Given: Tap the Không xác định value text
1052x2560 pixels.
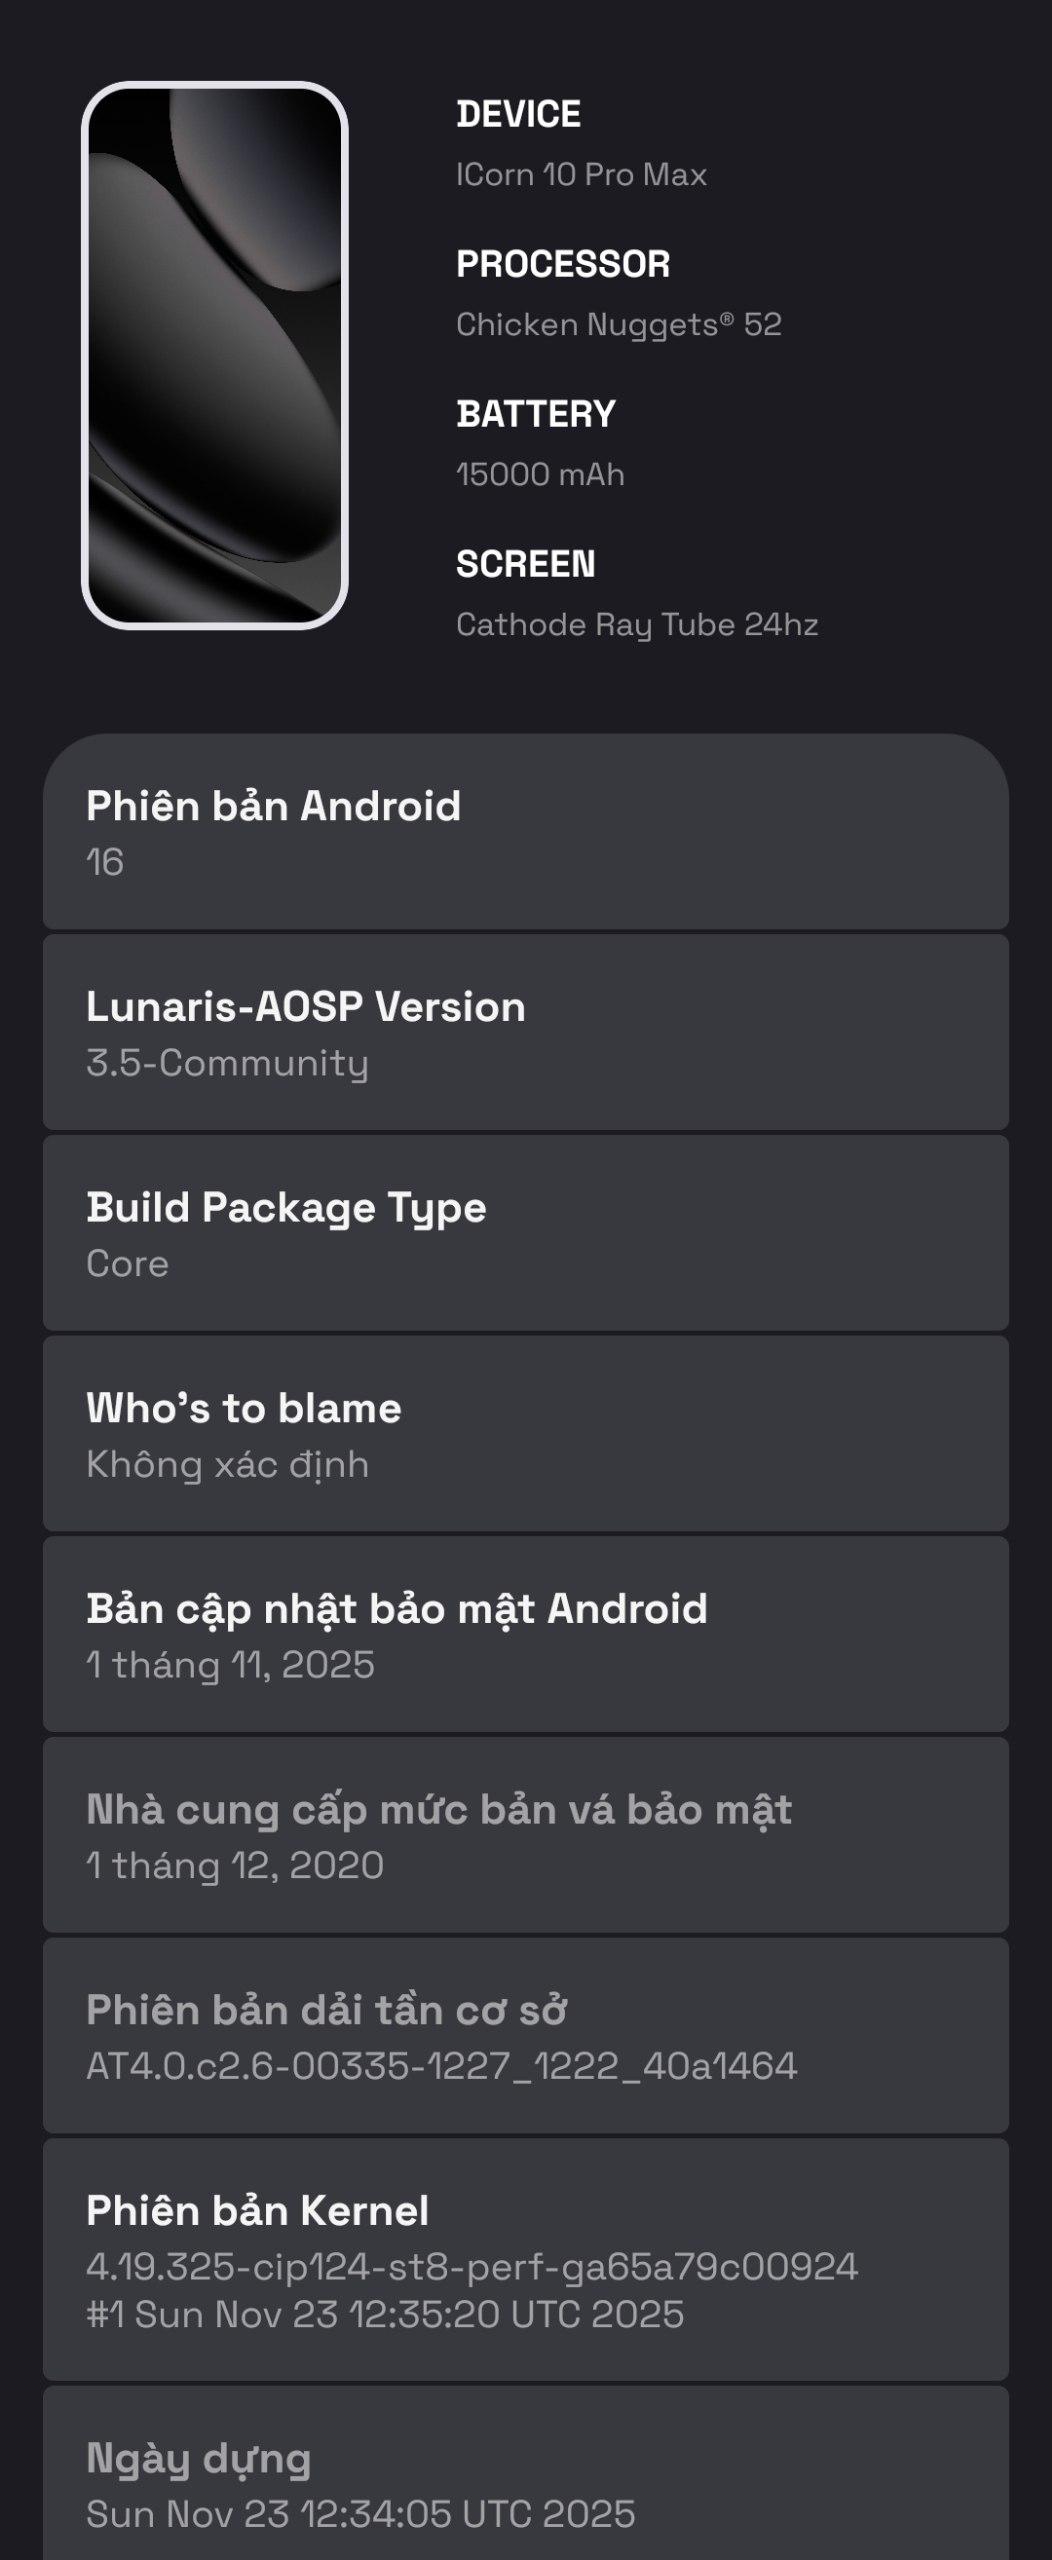Looking at the screenshot, I should click(x=227, y=1464).
